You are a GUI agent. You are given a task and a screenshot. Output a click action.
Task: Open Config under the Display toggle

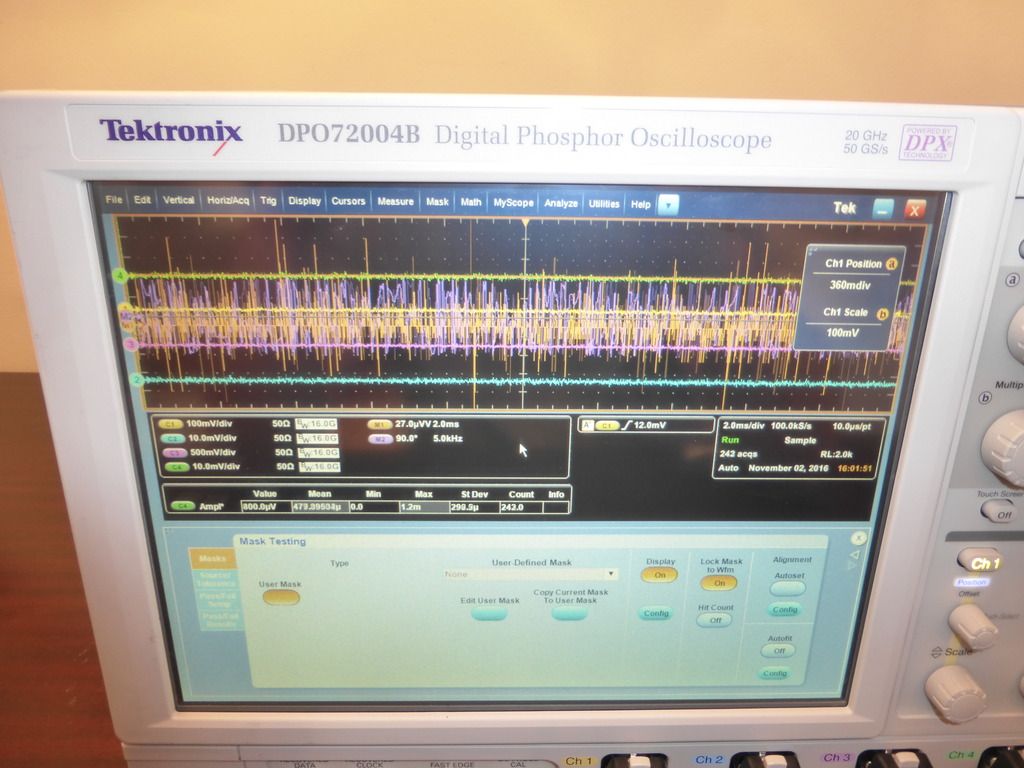pos(655,613)
